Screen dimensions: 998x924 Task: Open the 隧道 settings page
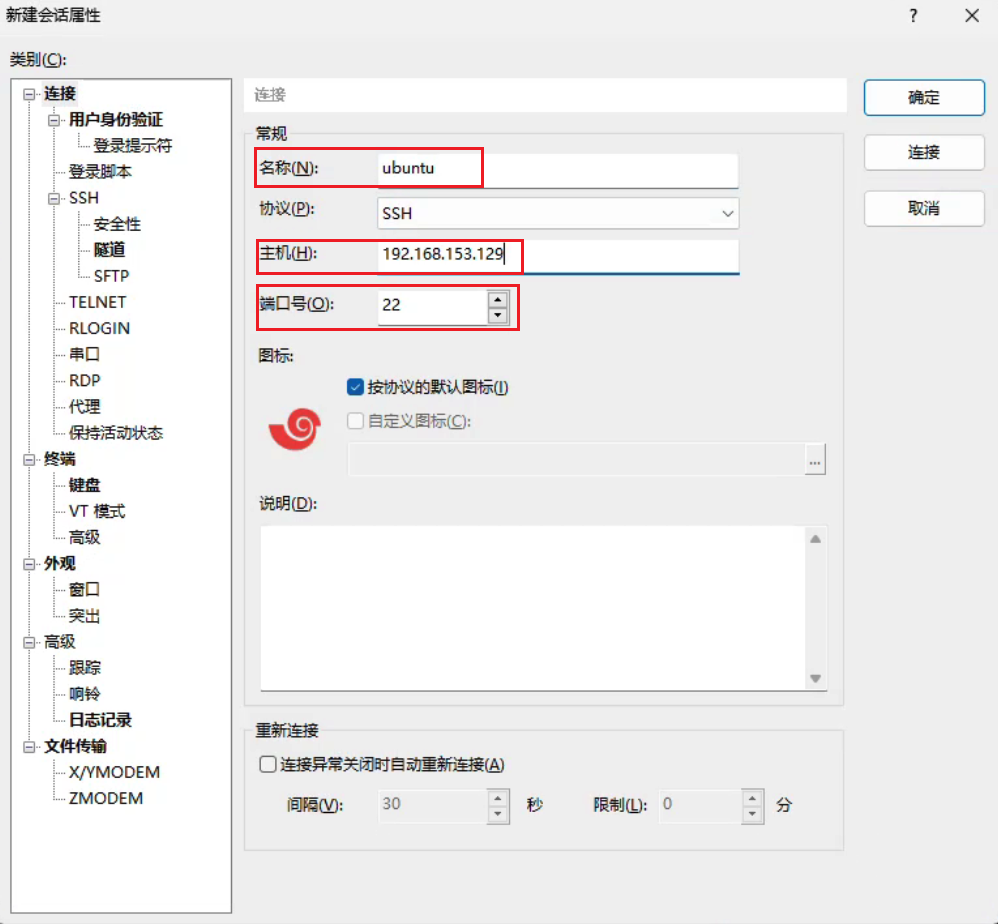[x=109, y=250]
